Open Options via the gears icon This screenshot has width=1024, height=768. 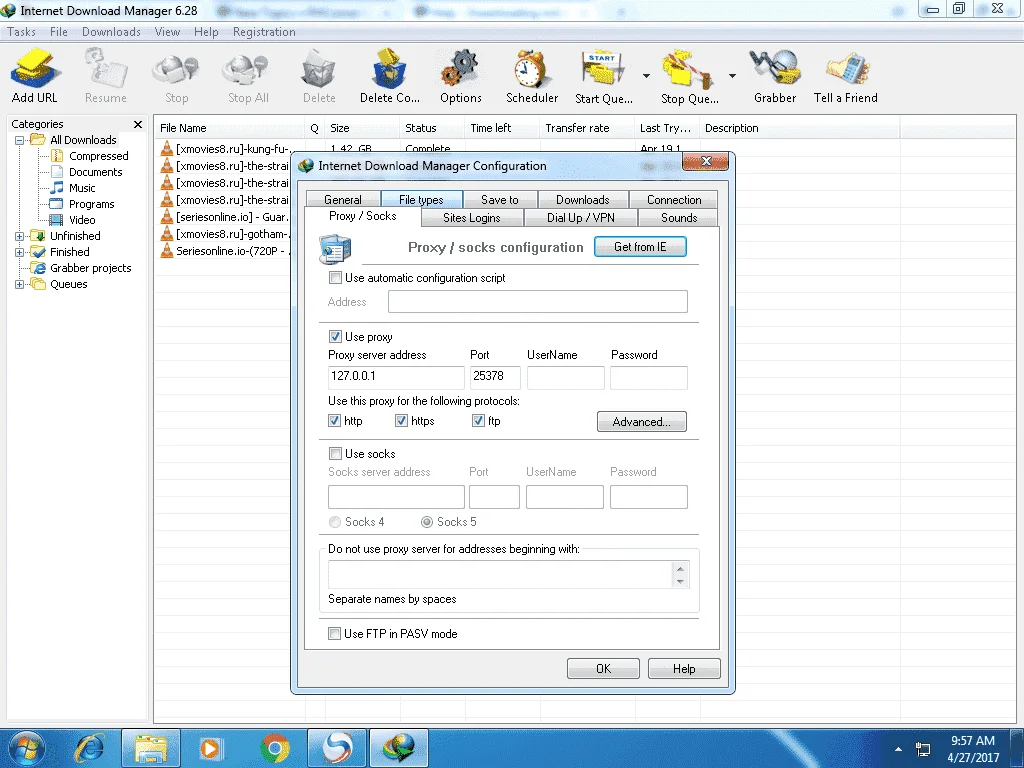pyautogui.click(x=460, y=69)
